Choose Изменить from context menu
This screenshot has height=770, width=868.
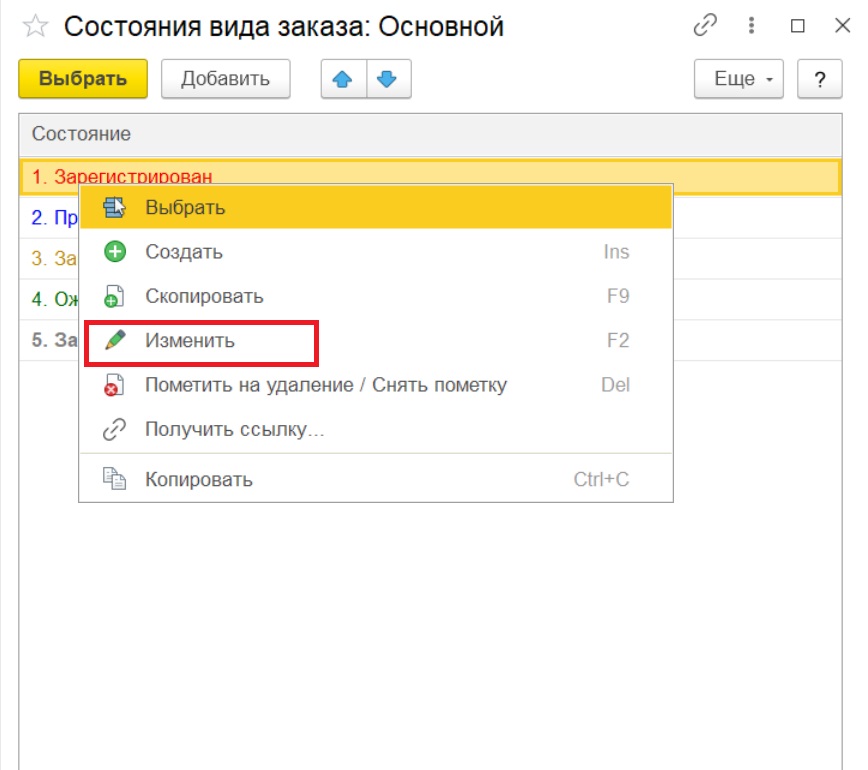[x=190, y=341]
